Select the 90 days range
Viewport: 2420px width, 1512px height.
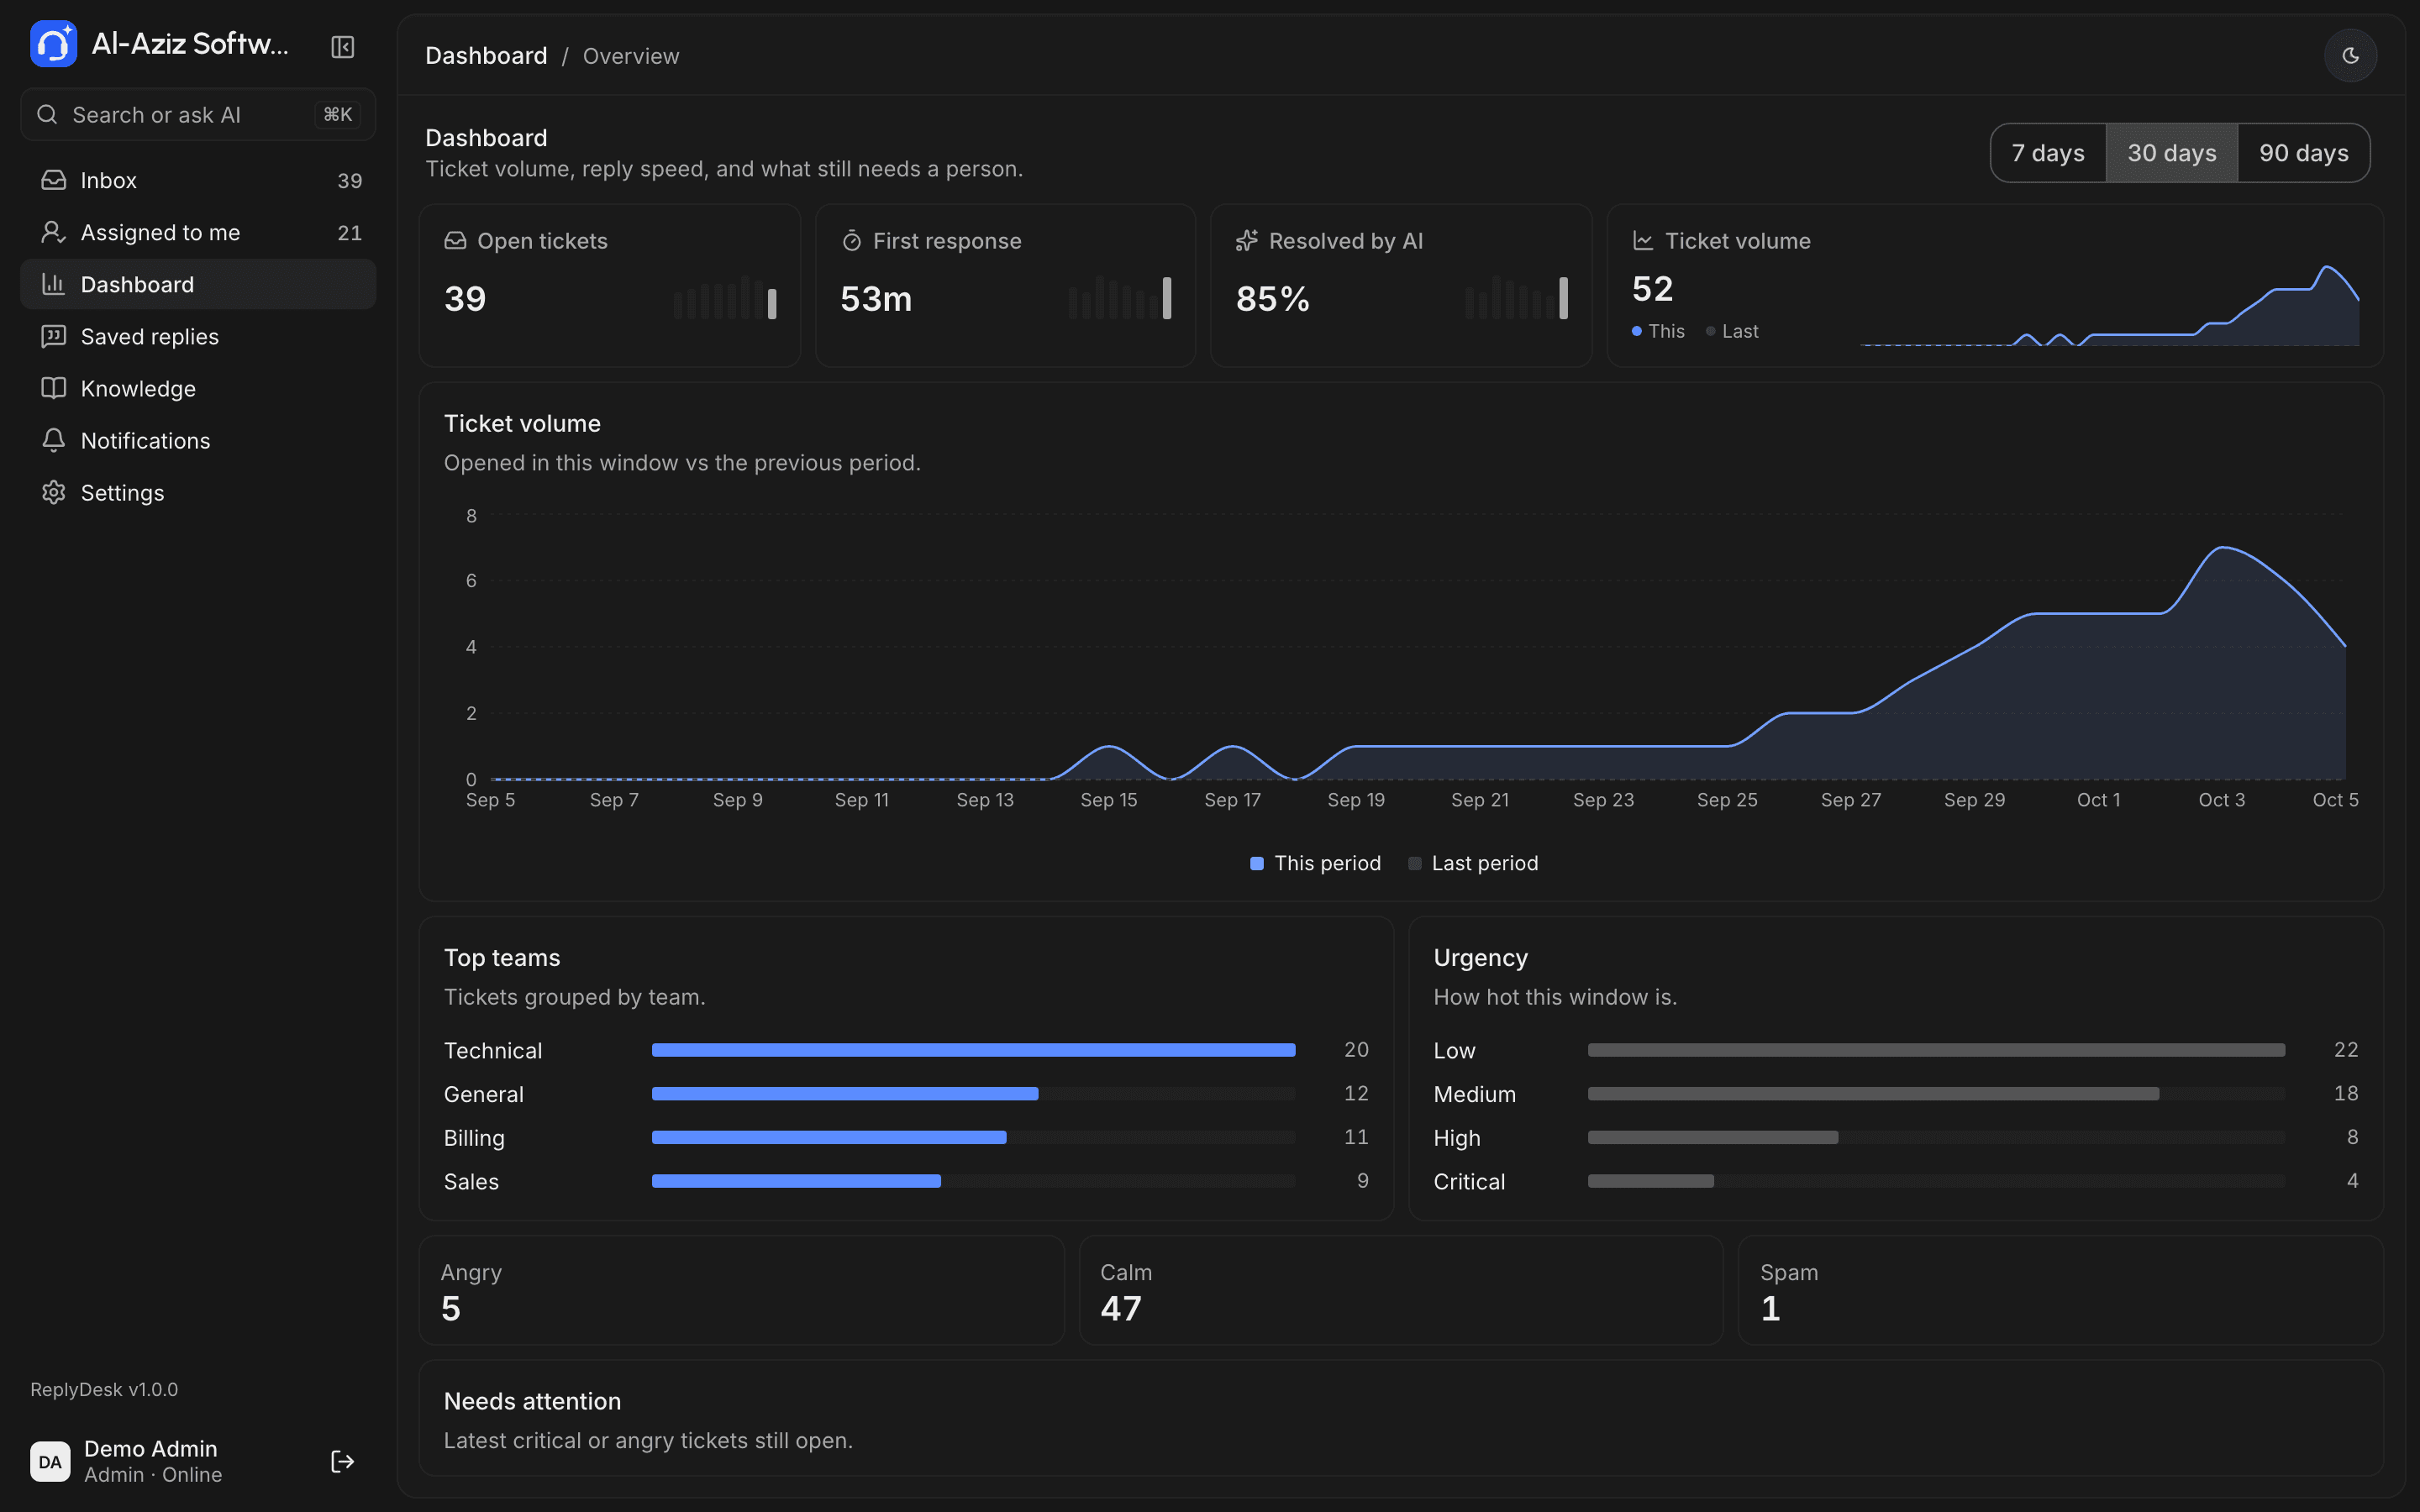[2304, 153]
